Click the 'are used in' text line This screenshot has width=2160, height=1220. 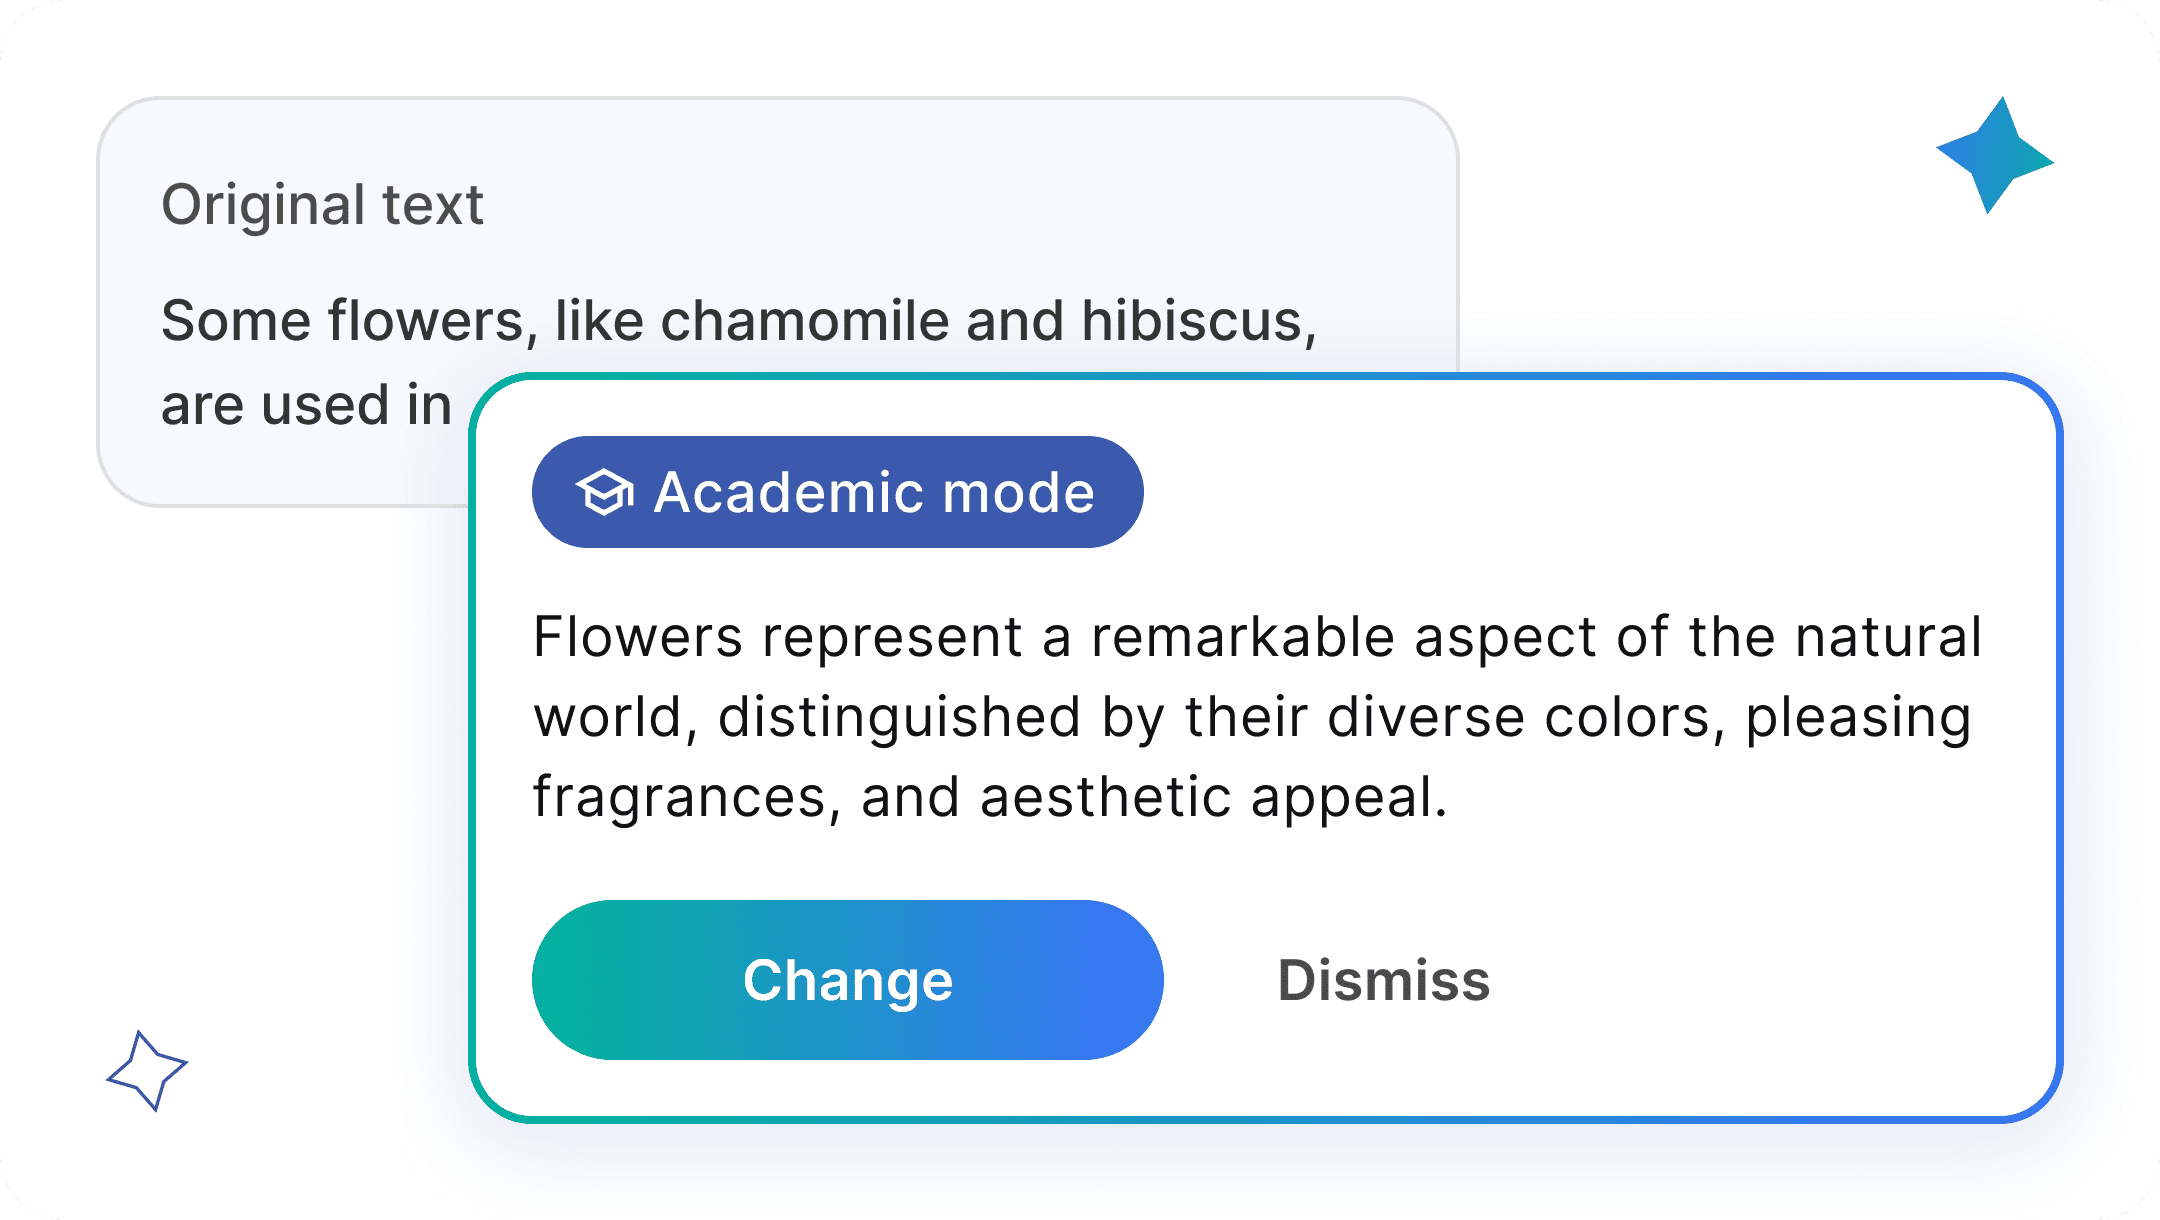coord(306,406)
